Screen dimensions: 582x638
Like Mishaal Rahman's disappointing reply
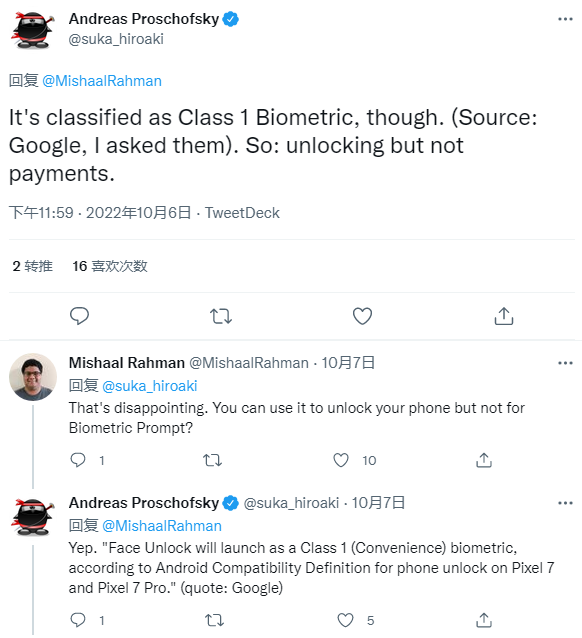coord(341,460)
